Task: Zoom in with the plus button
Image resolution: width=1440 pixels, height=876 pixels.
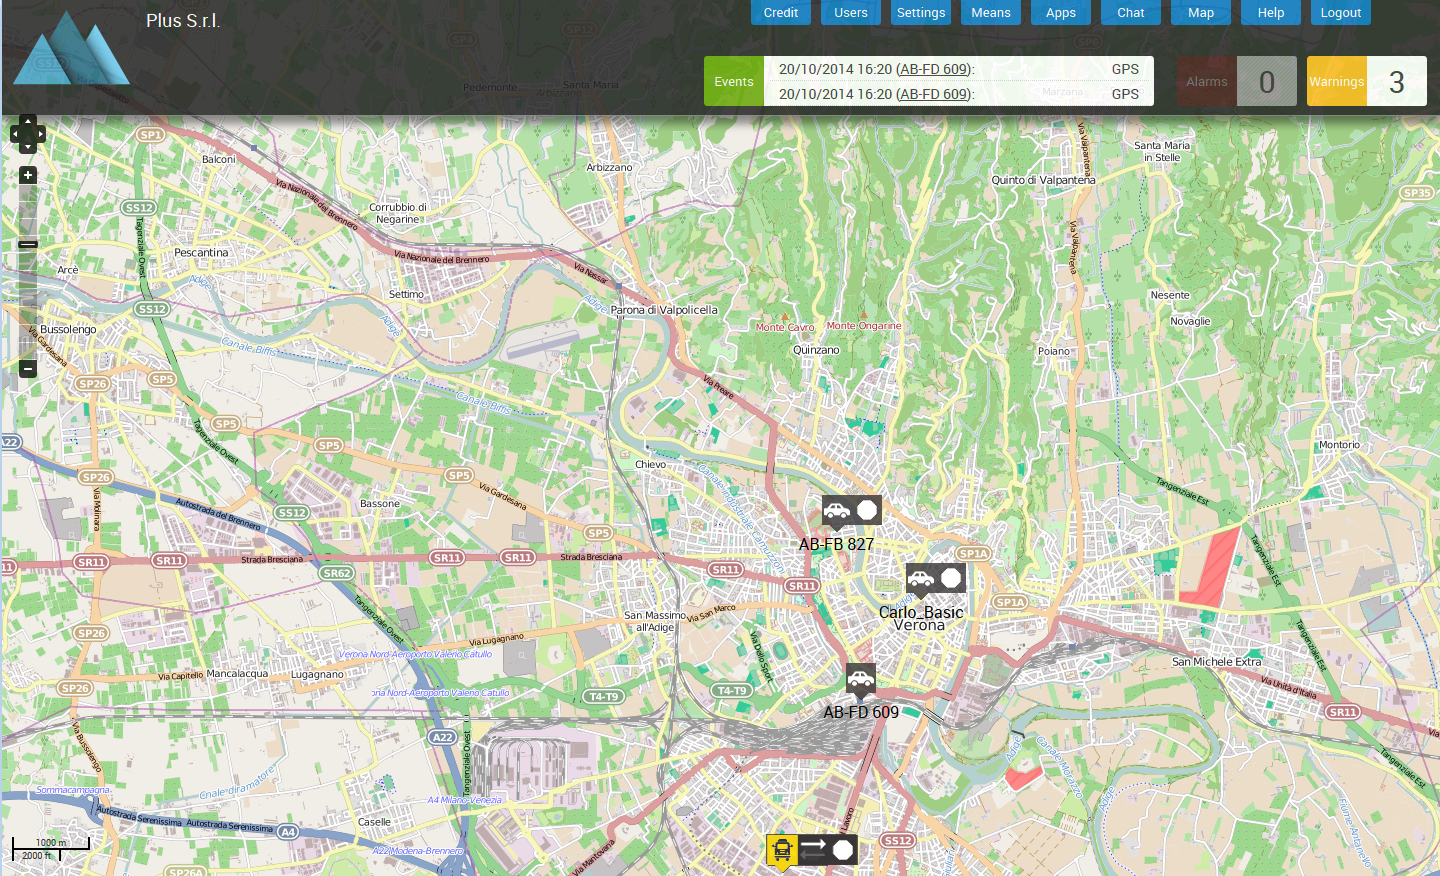Action: pyautogui.click(x=28, y=175)
